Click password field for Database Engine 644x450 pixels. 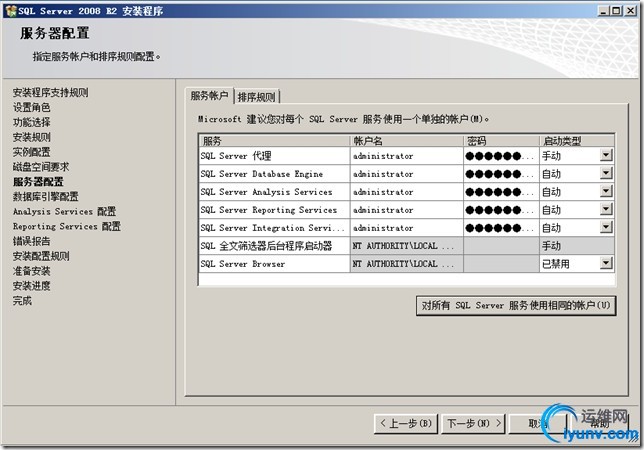[501, 174]
